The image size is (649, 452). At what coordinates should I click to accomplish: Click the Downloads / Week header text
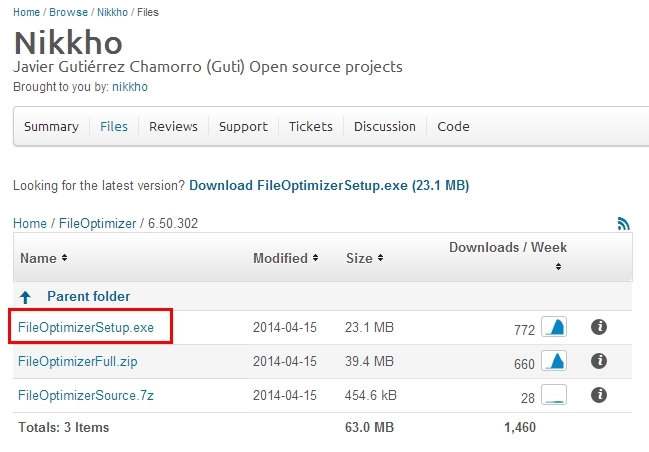coord(508,248)
